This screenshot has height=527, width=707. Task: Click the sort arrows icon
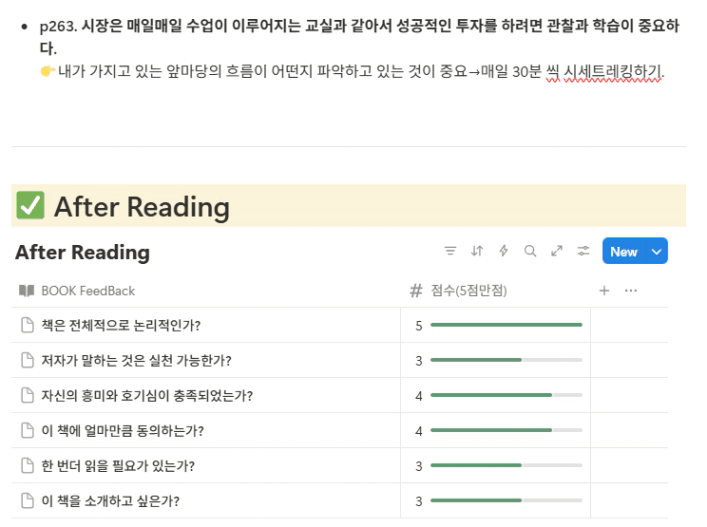[x=477, y=251]
